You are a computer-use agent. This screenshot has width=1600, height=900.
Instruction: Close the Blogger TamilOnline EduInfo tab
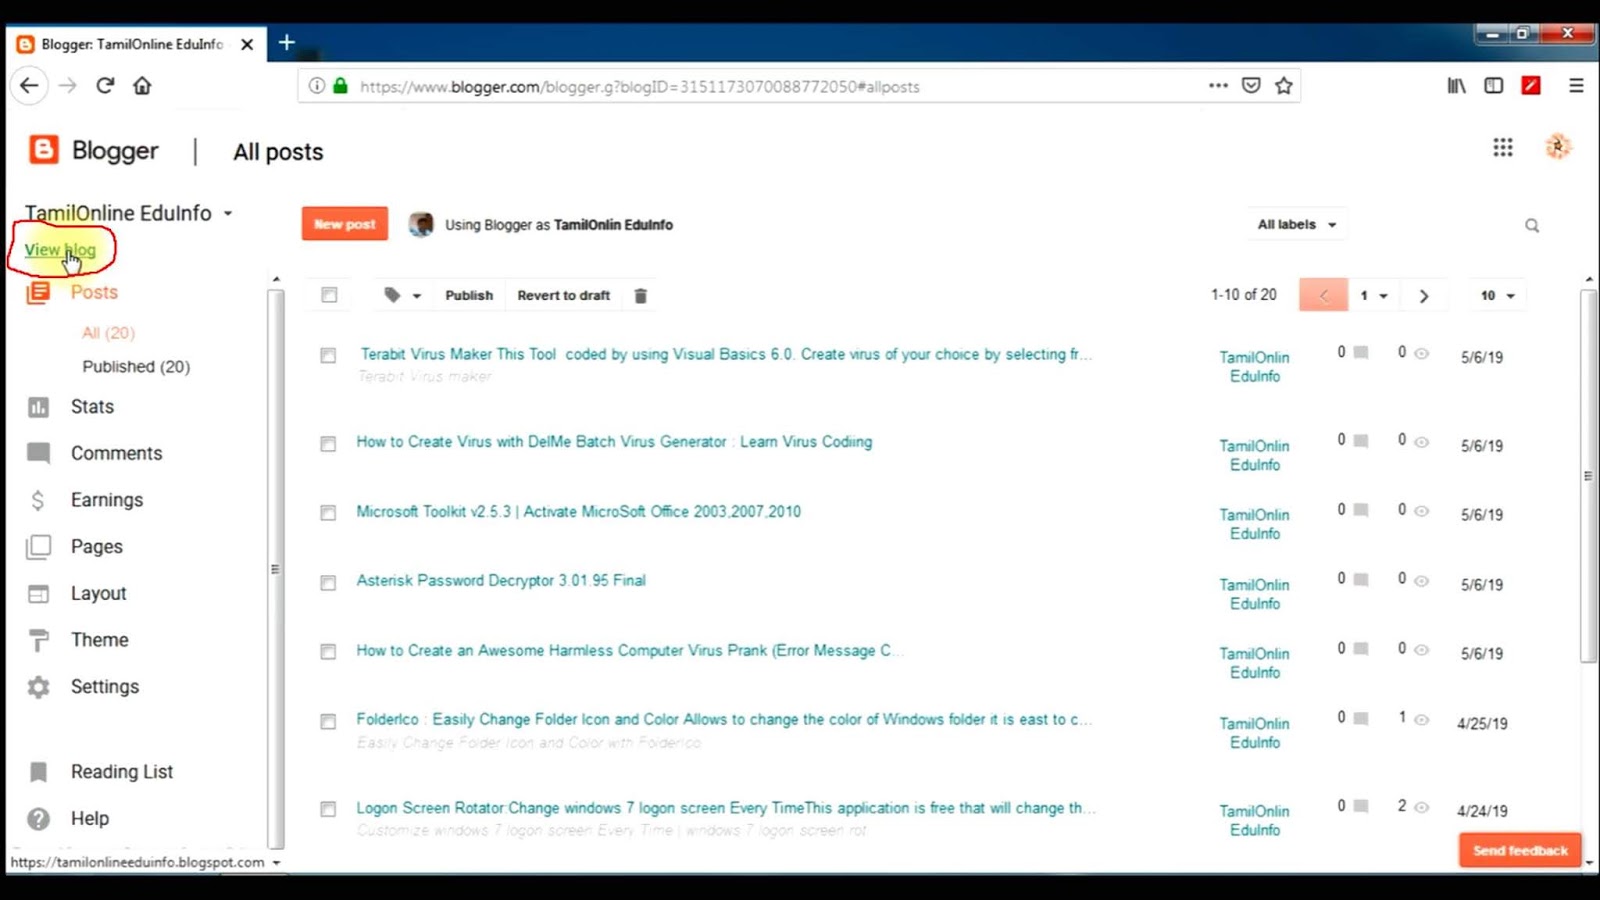247,44
